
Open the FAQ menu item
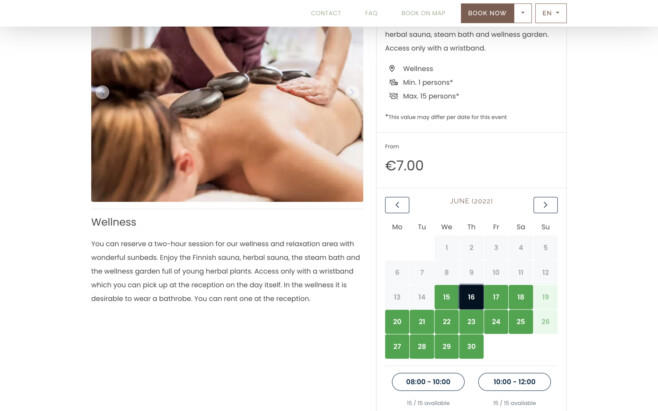(x=371, y=13)
